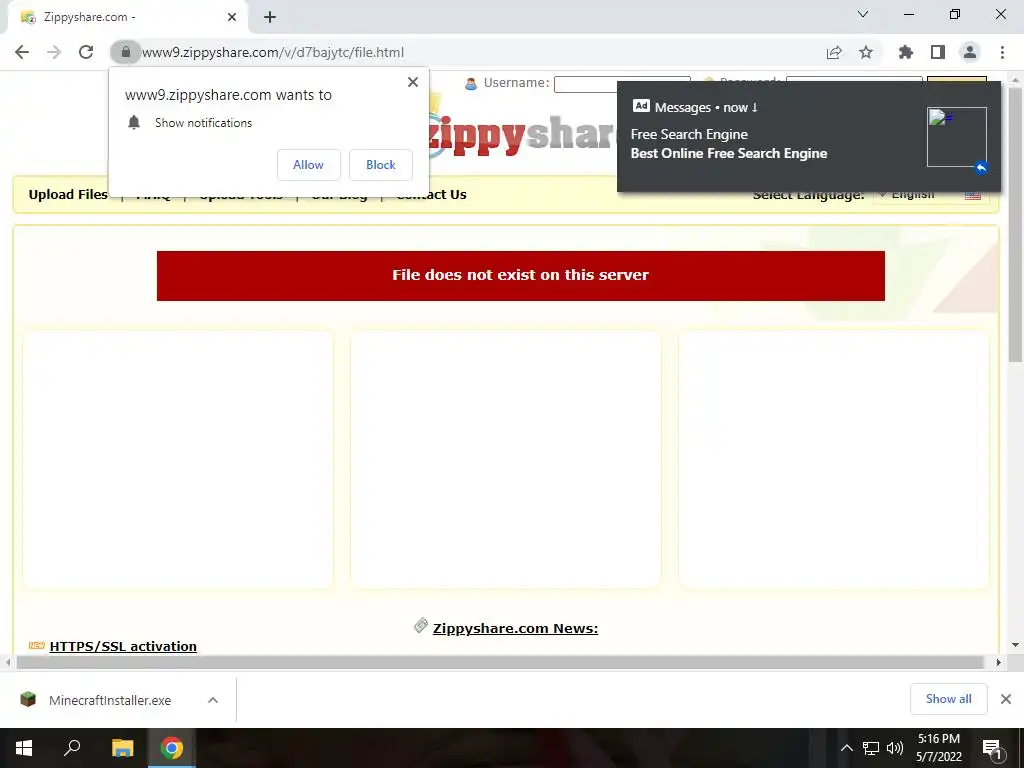Screen dimensions: 1024x768
Task: Expand MinecraftInstaller.exe download options arrow
Action: (x=213, y=700)
